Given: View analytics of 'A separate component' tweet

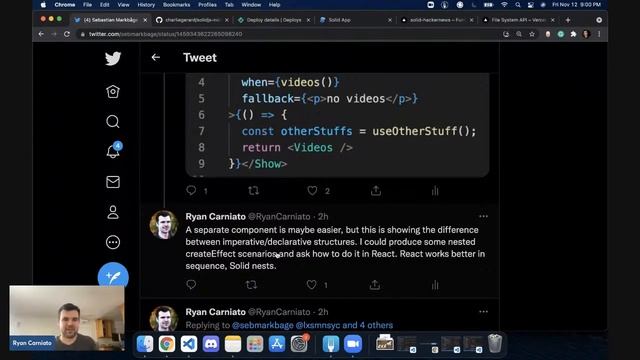Looking at the screenshot, I should (435, 284).
